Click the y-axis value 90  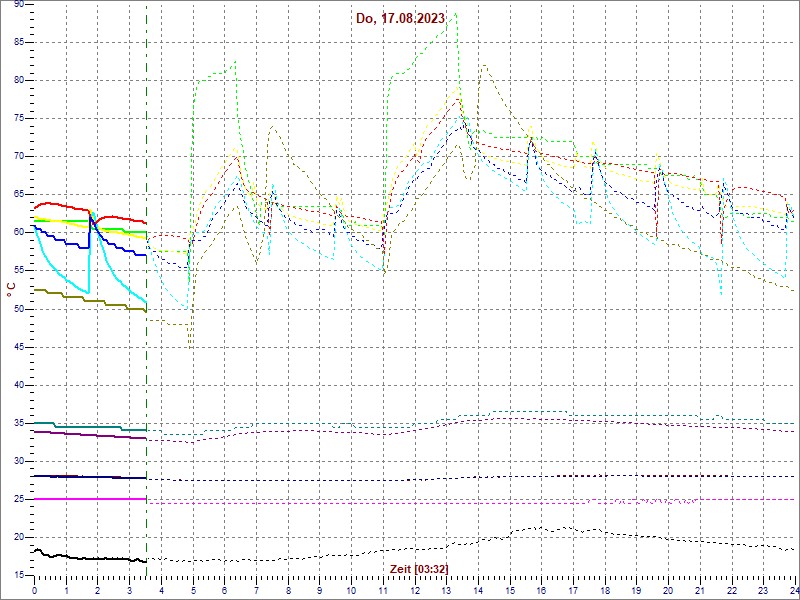click(x=18, y=5)
